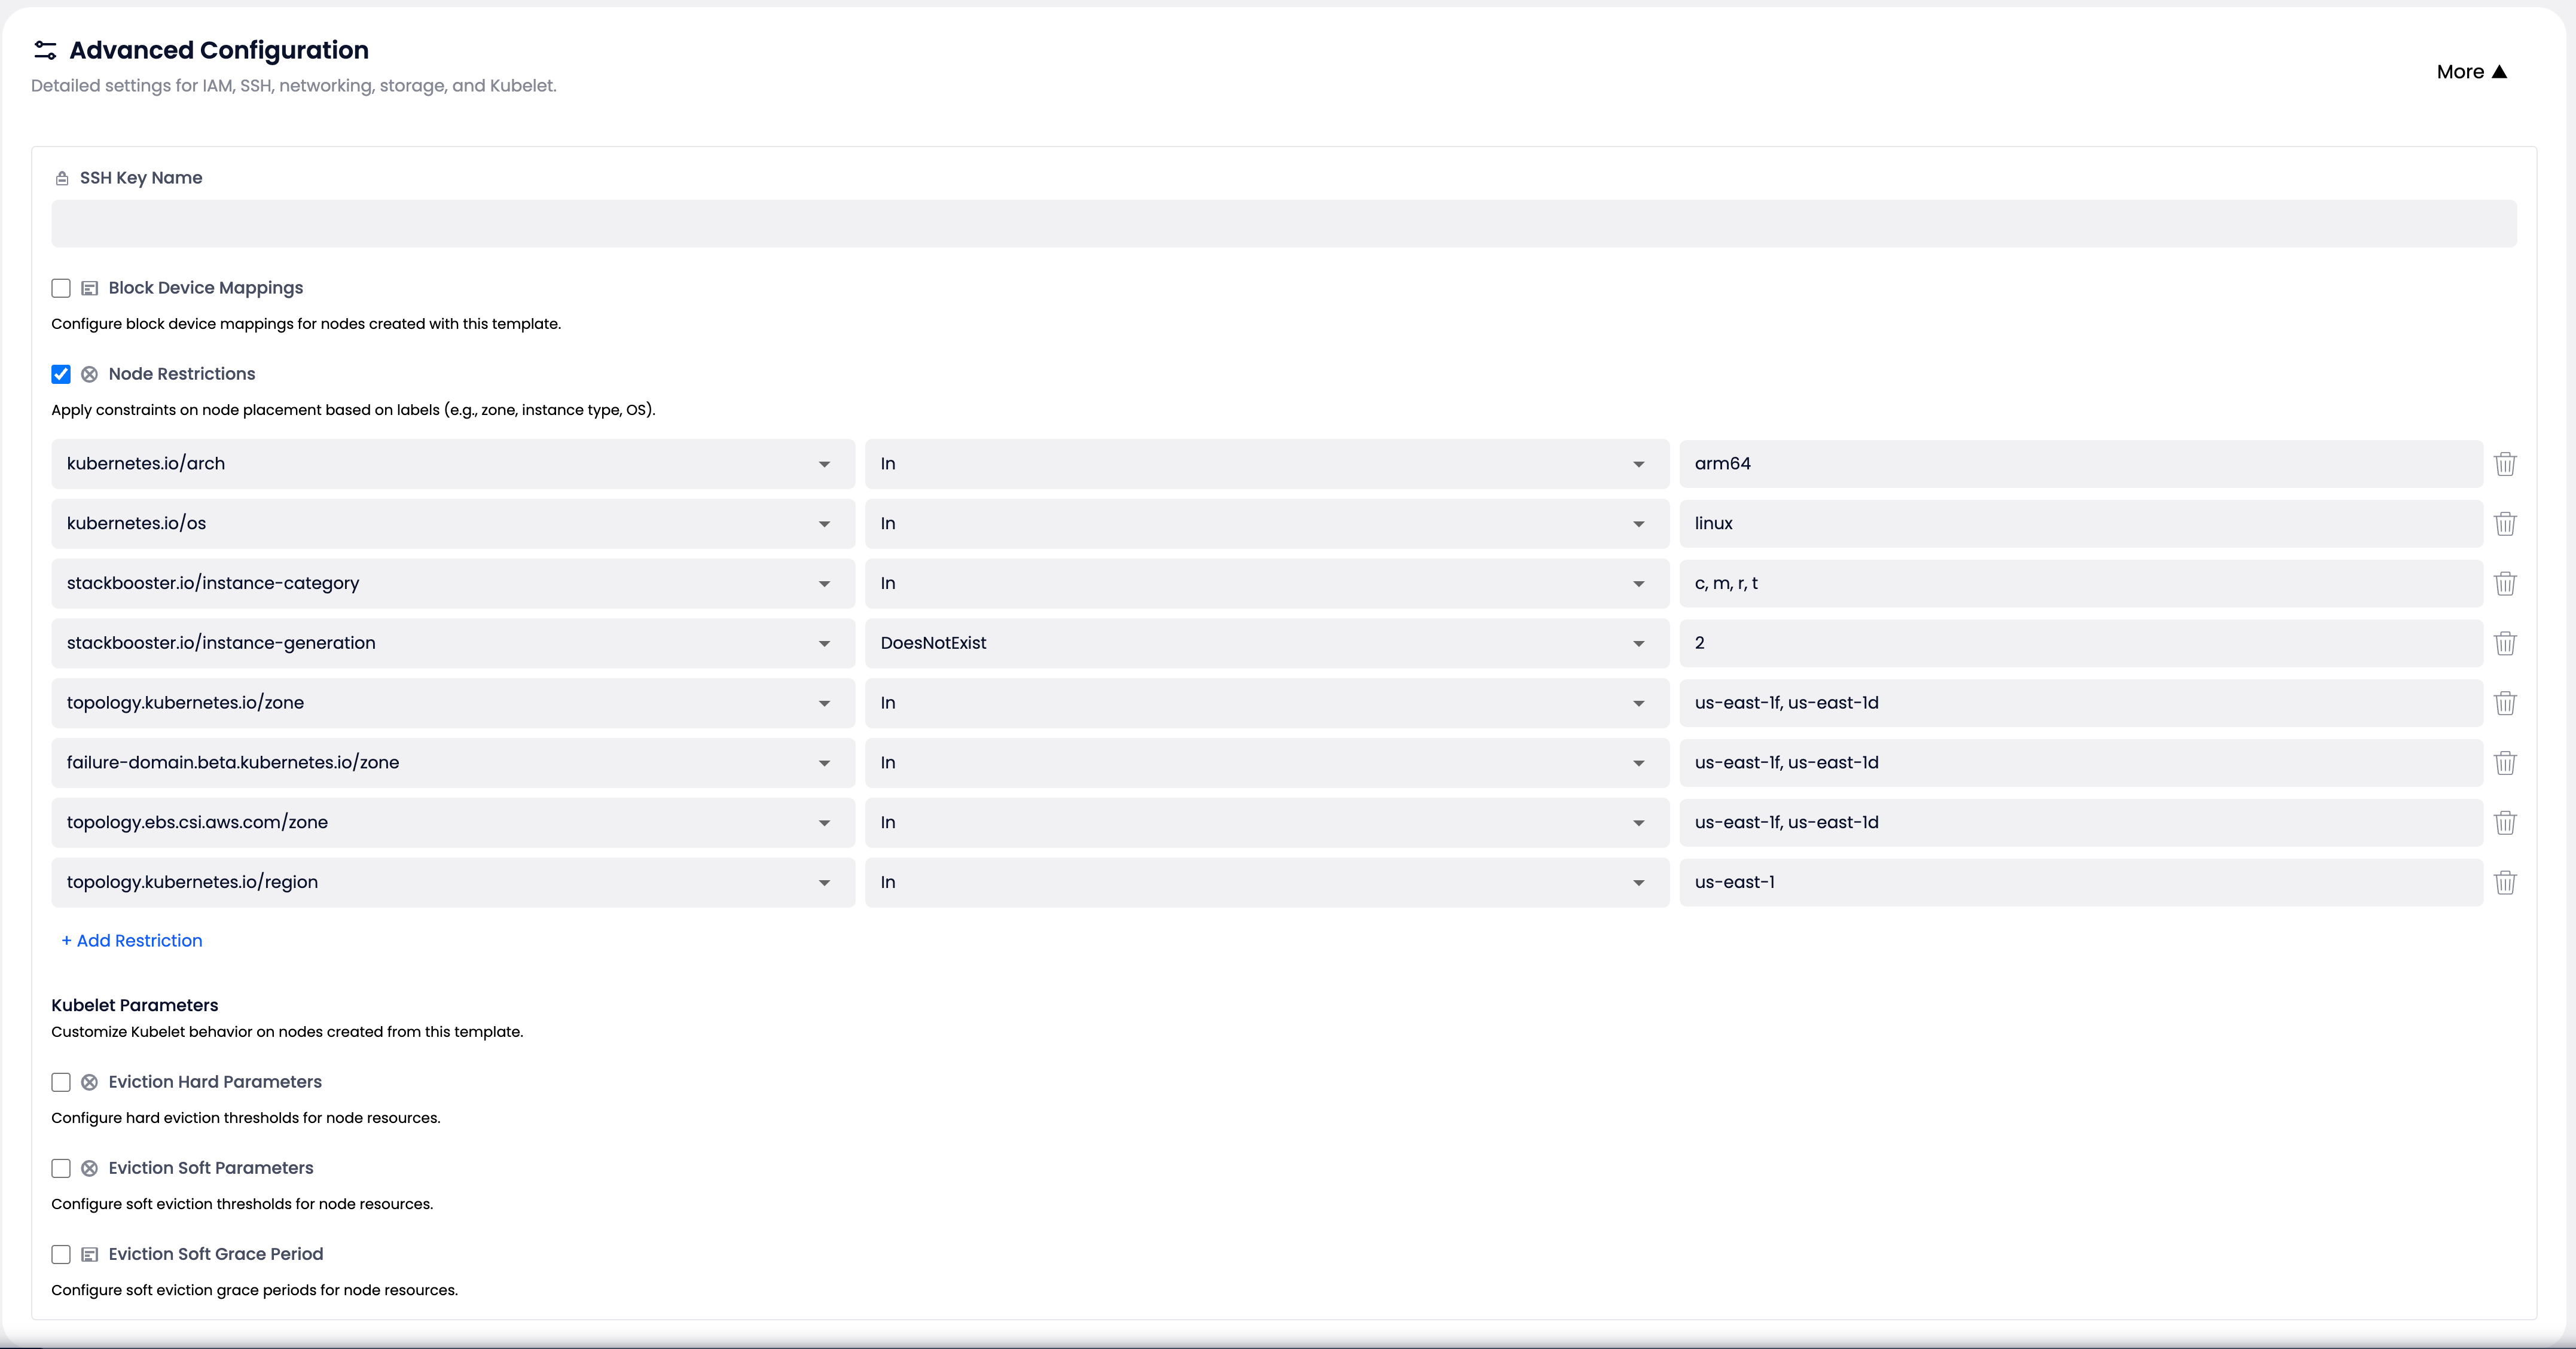Open the kubernetes.io/arch label dropdown
This screenshot has width=2576, height=1349.
(452, 464)
